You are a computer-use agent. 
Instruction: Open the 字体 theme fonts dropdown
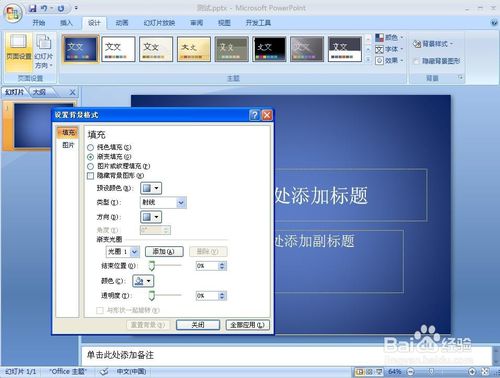[389, 49]
